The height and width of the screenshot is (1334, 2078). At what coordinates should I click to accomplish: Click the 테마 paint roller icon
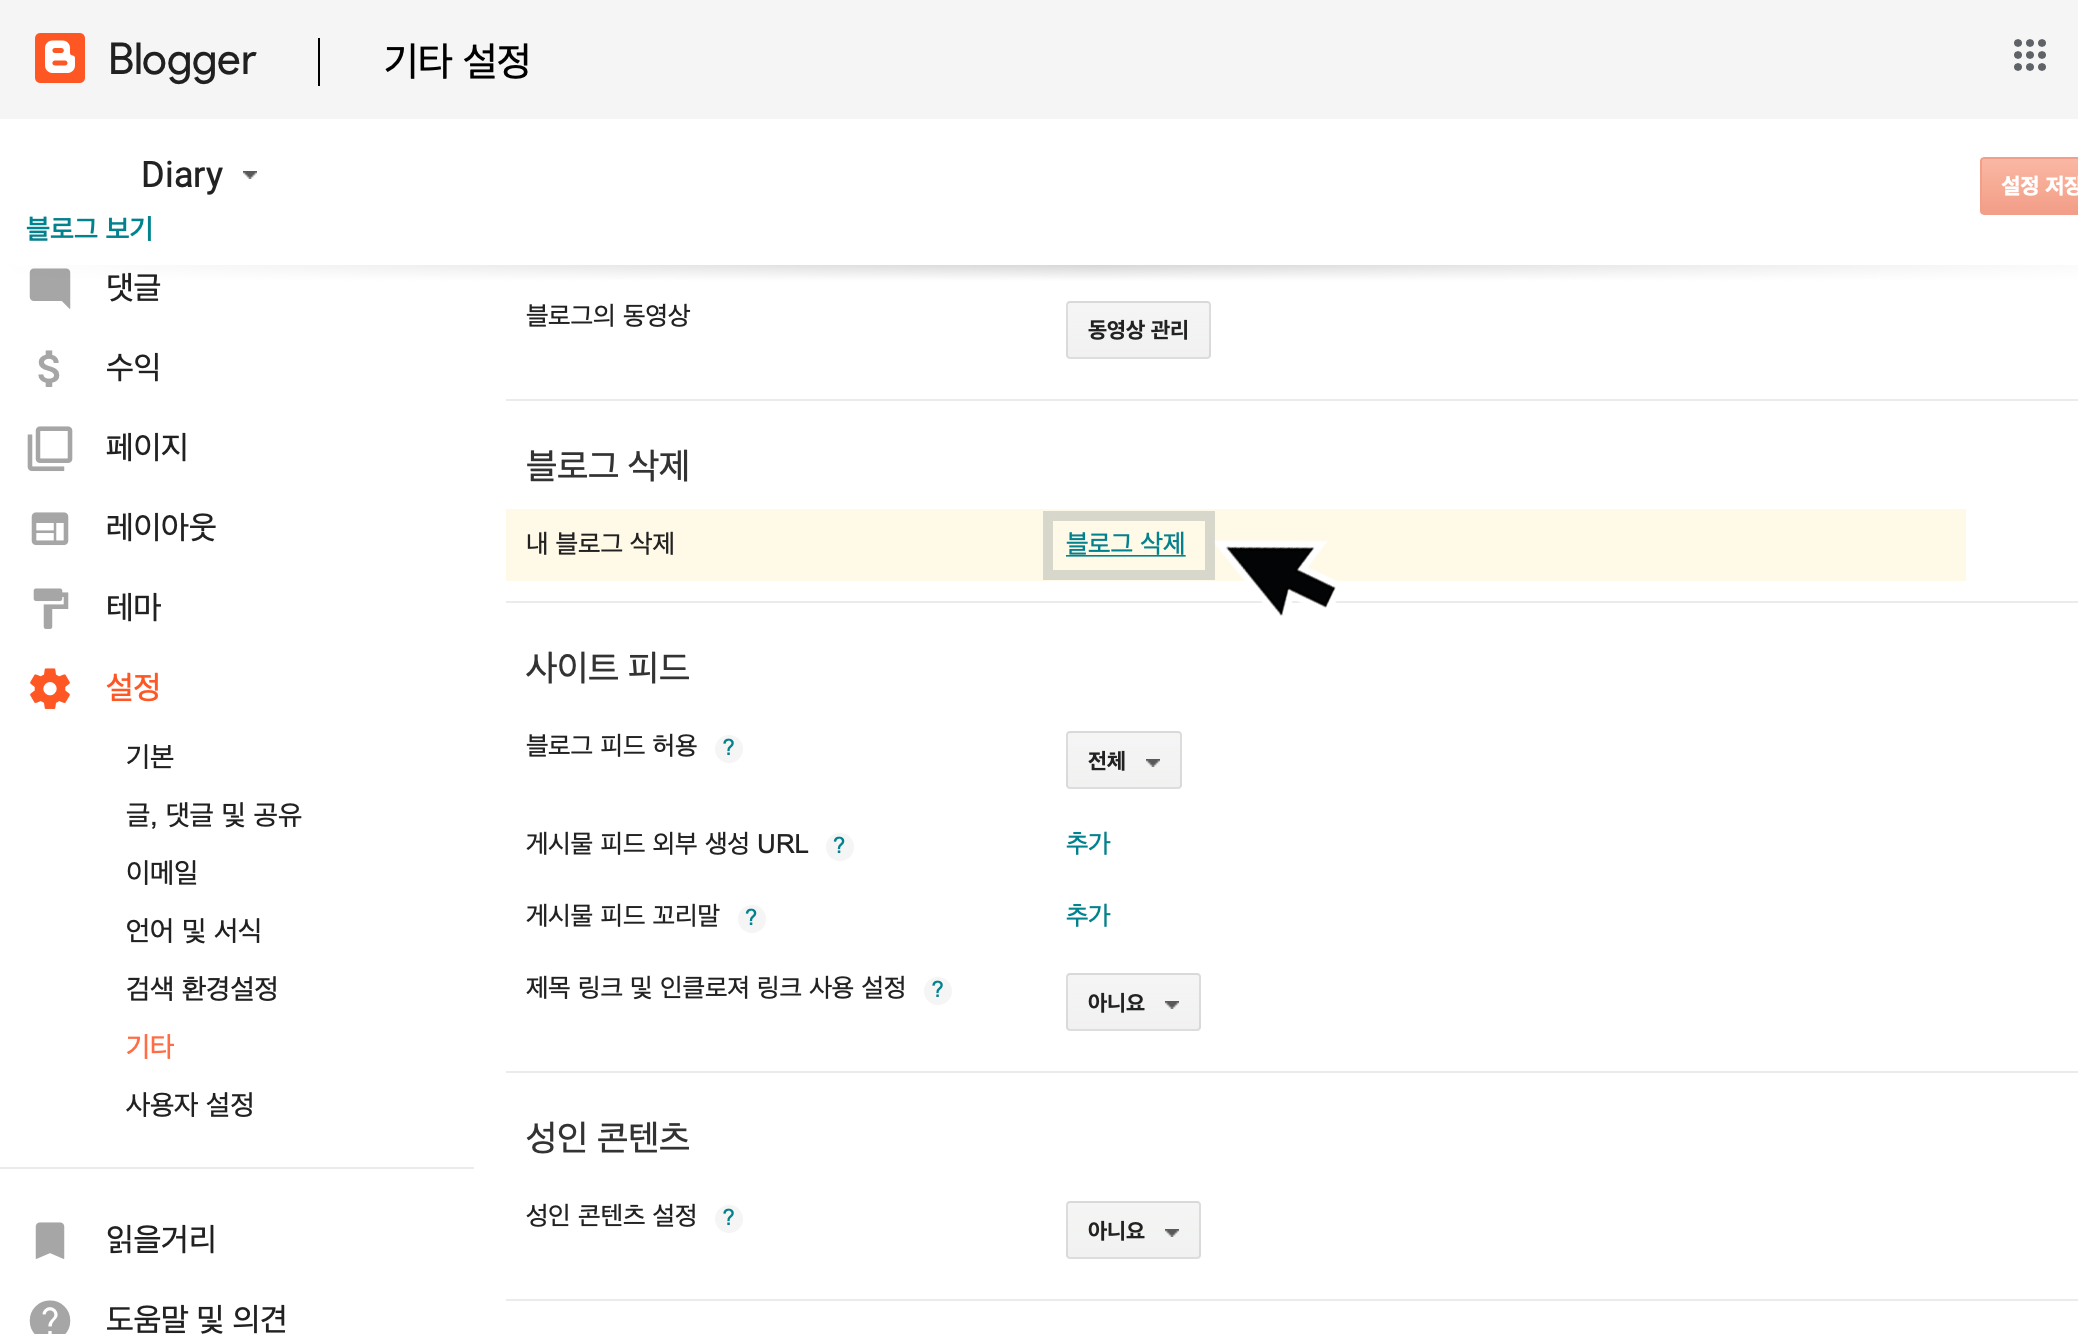pyautogui.click(x=50, y=607)
